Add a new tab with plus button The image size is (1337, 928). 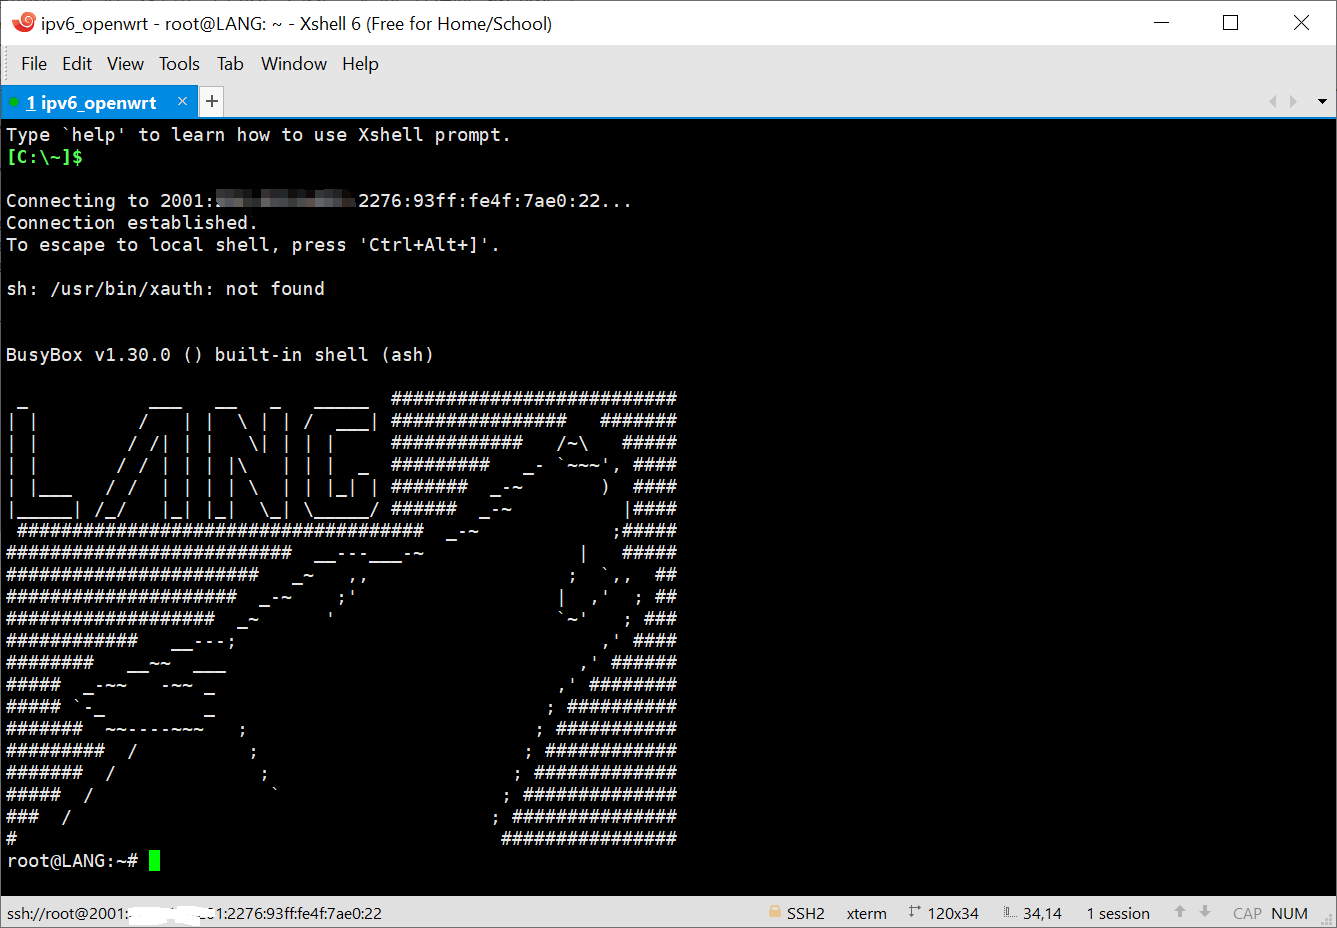[212, 101]
